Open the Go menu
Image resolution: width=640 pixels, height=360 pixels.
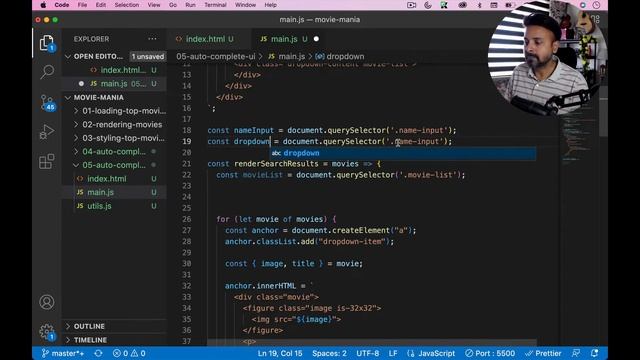pyautogui.click(x=173, y=5)
